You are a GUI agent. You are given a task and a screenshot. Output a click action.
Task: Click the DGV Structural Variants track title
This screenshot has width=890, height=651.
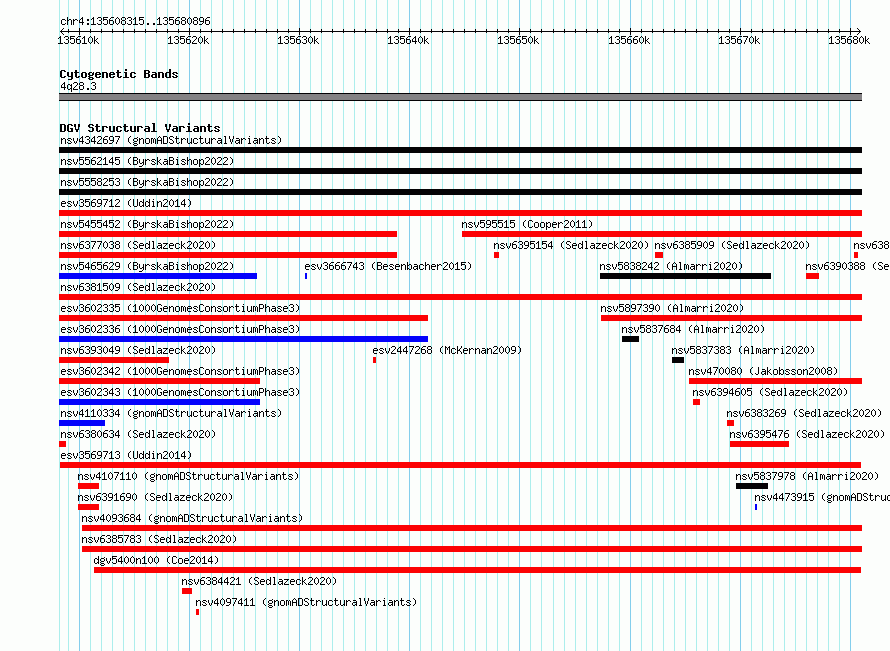click(140, 128)
